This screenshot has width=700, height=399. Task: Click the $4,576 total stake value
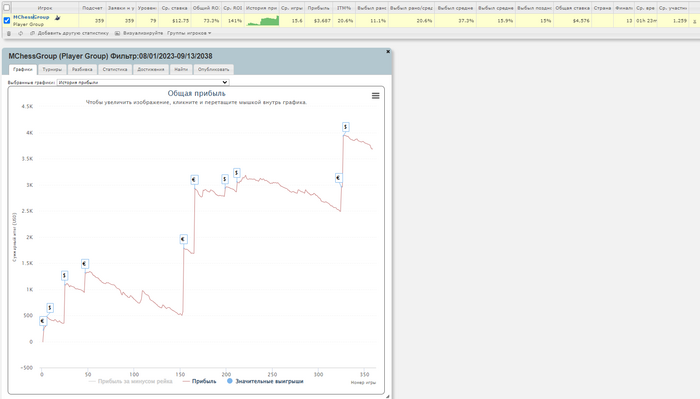point(581,21)
